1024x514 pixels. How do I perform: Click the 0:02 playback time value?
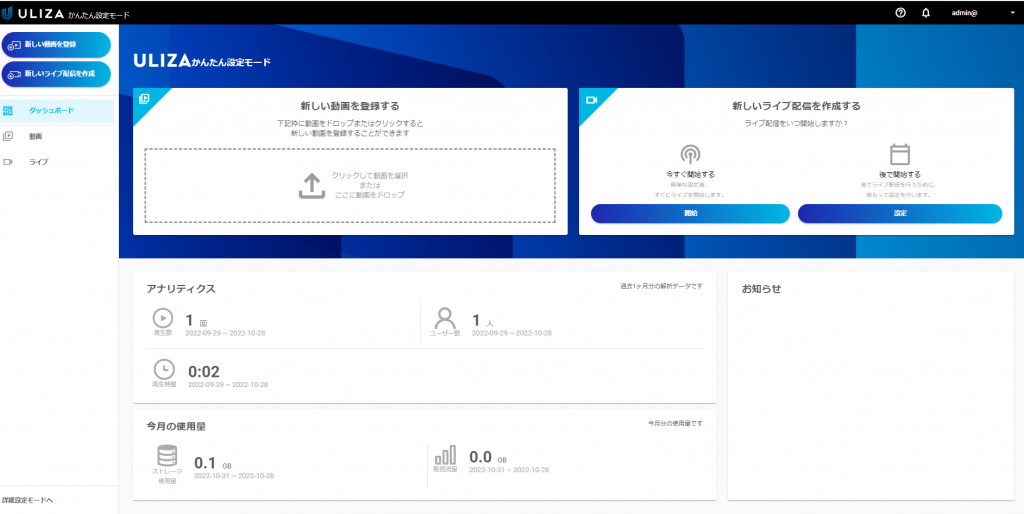pos(204,372)
